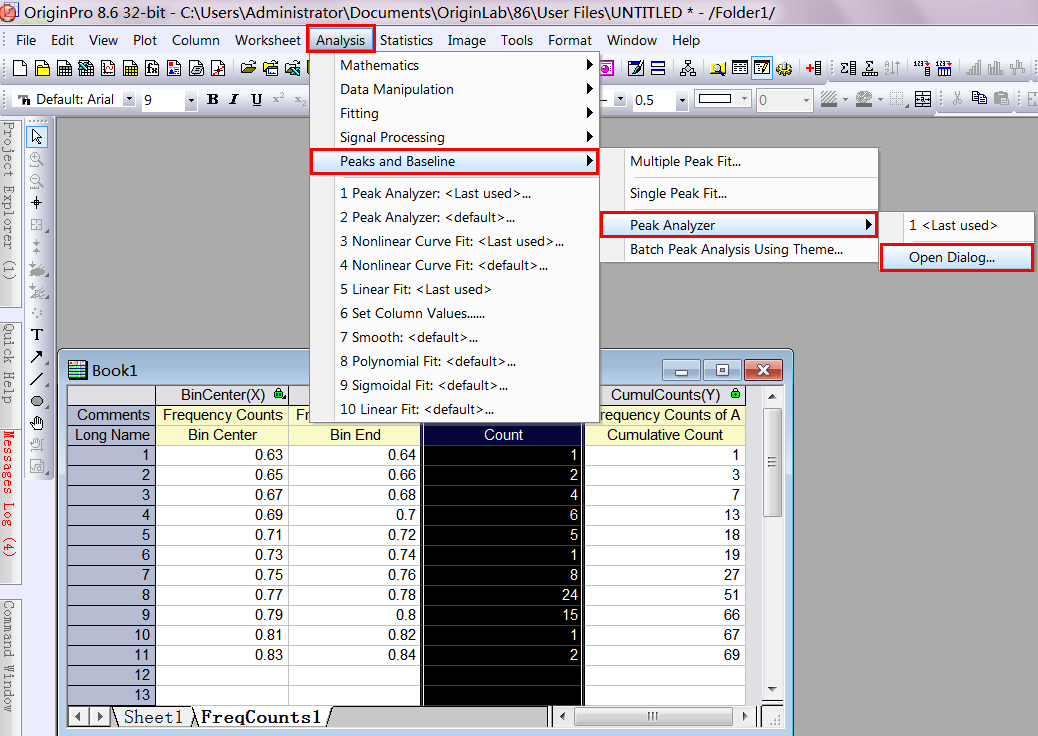Select the Pointer arrow tool
This screenshot has width=1038, height=736.
pyautogui.click(x=37, y=137)
